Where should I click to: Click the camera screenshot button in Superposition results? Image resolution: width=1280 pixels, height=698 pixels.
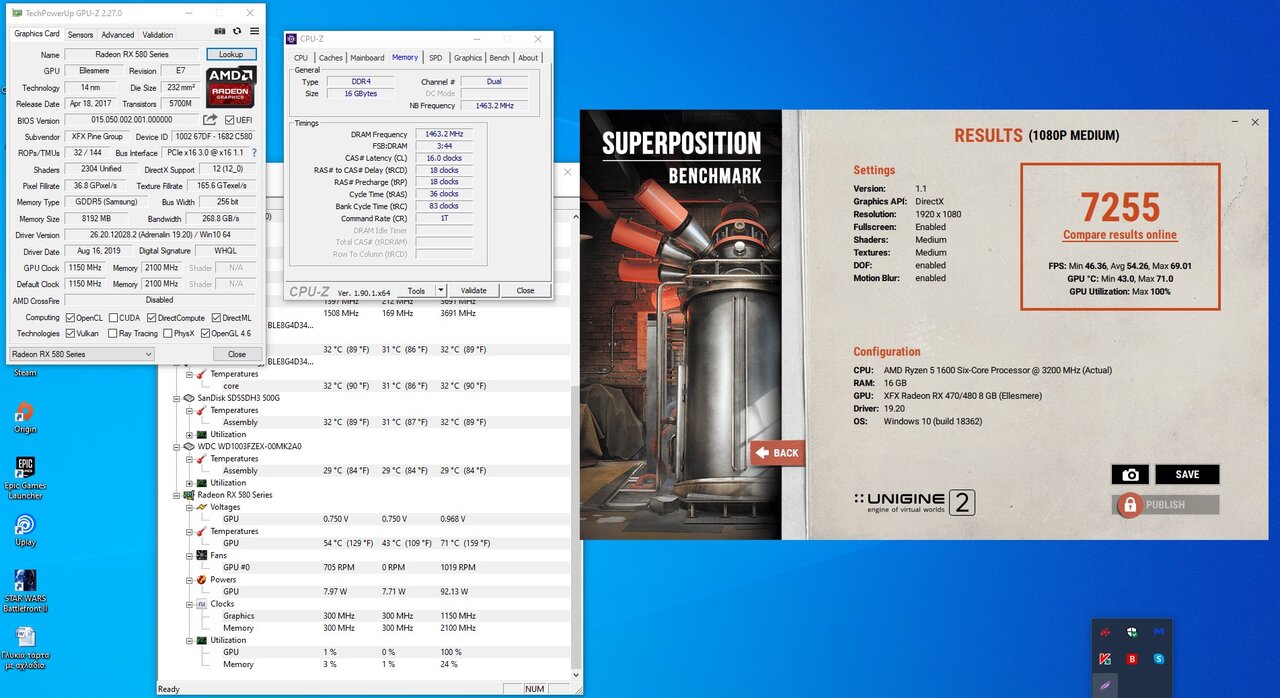(x=1130, y=475)
